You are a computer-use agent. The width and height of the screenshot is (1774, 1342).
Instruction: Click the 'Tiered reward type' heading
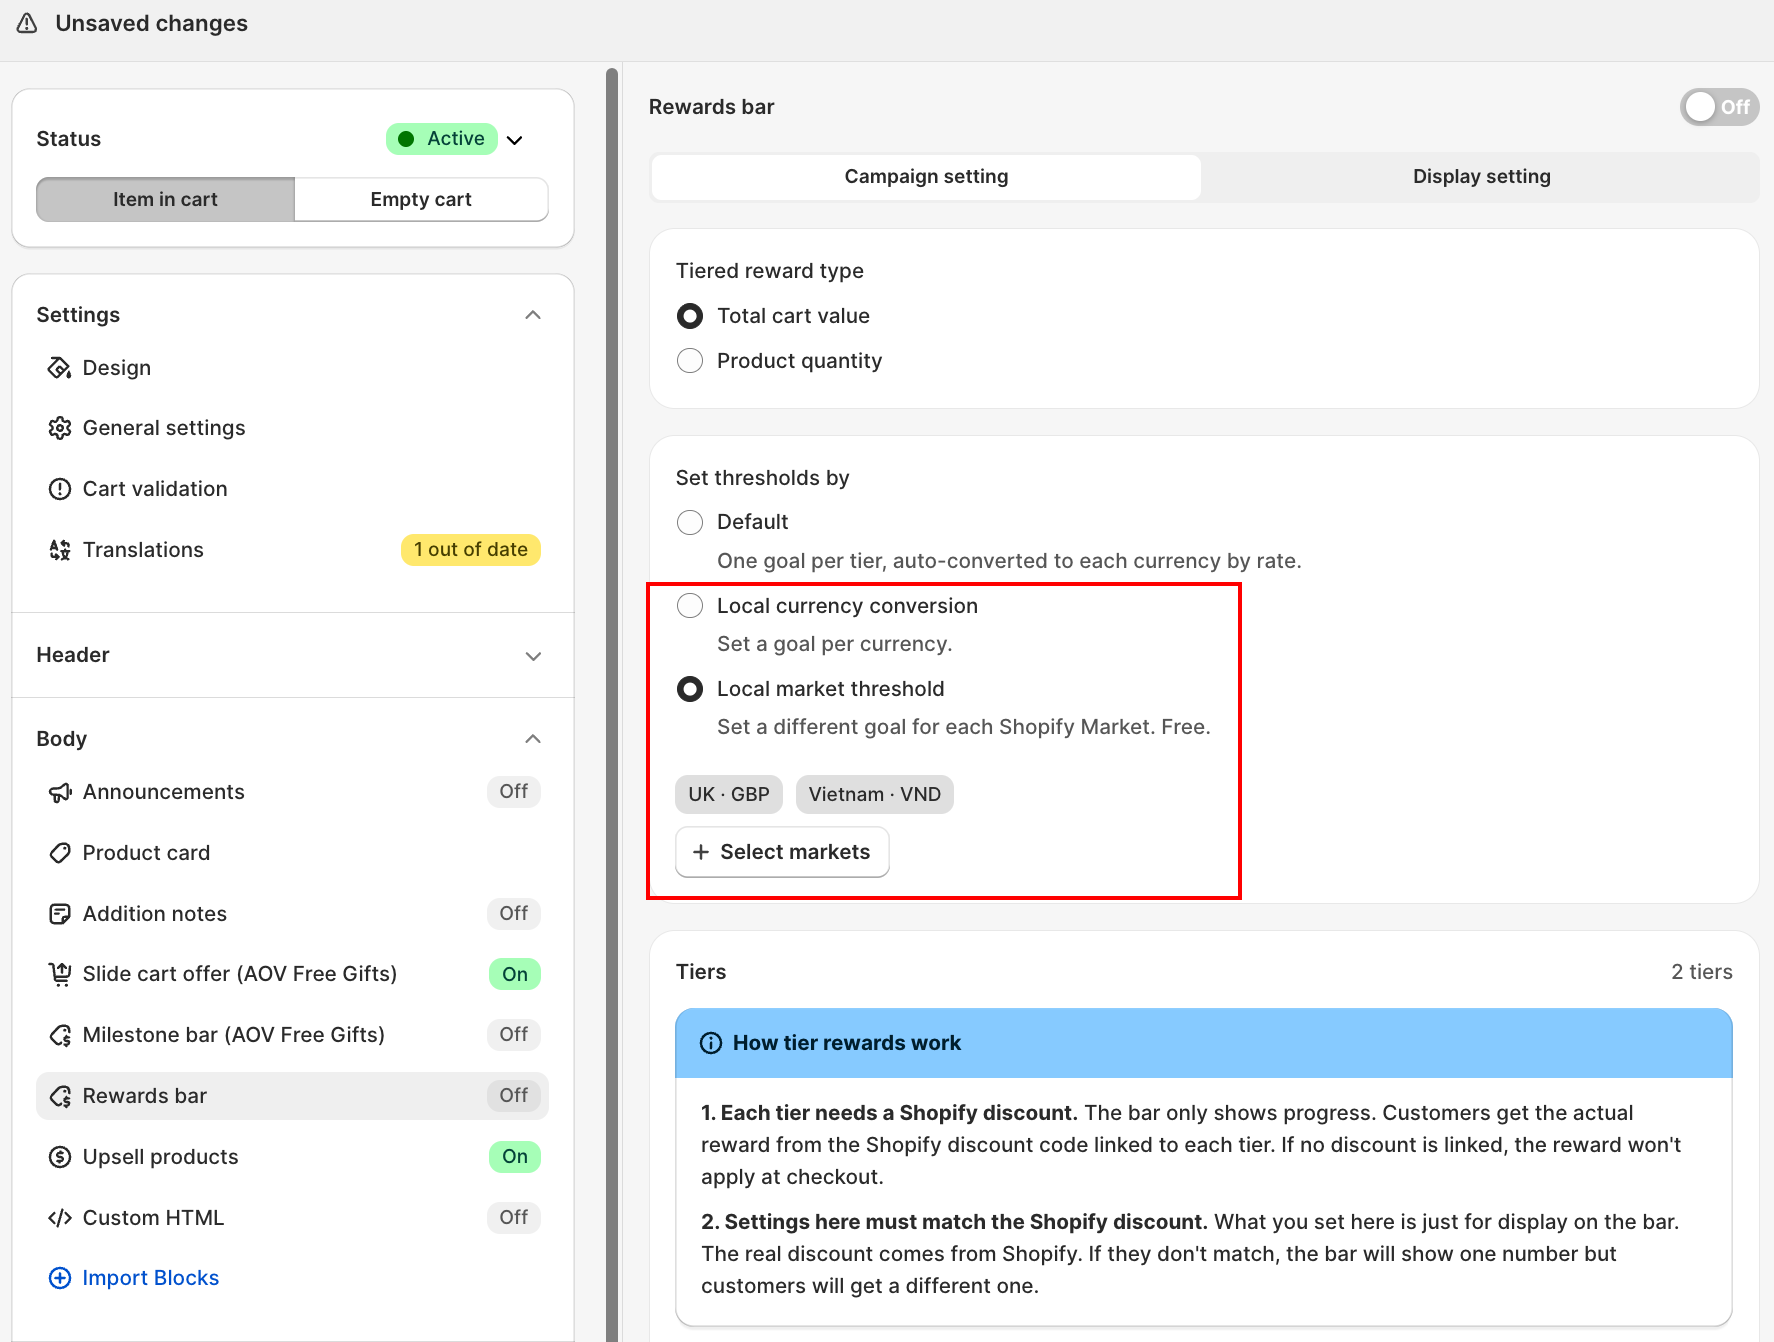coord(770,271)
